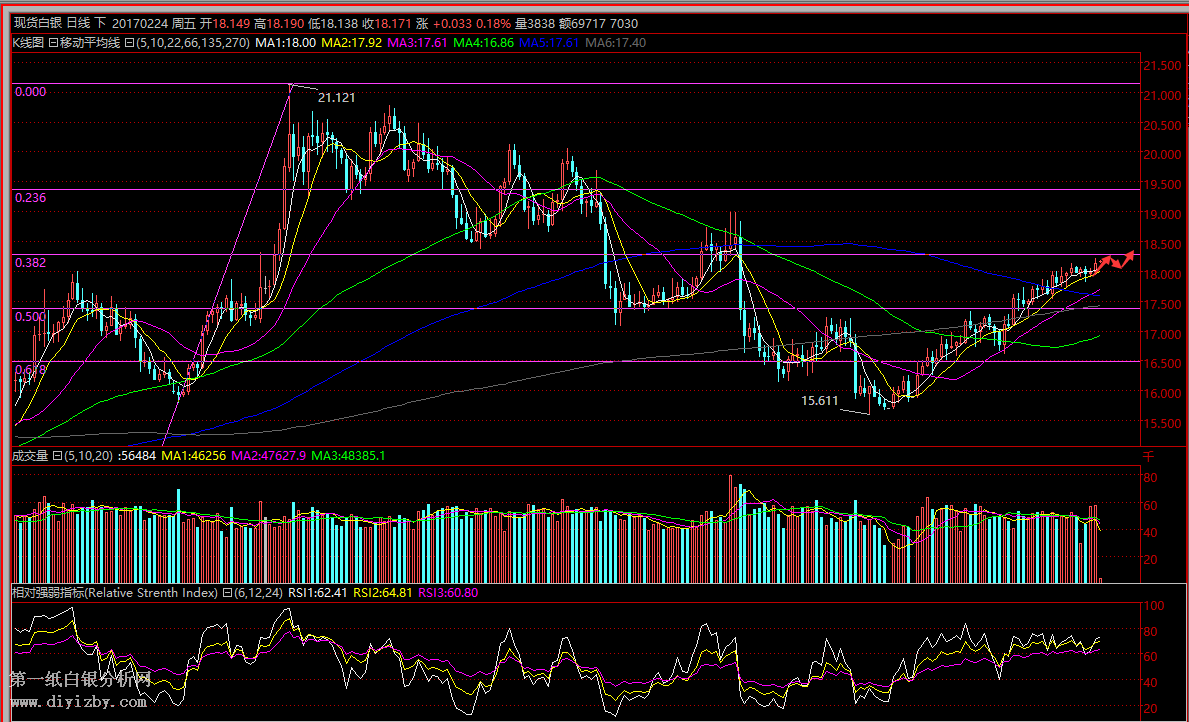Click the 21.121 high price marker
This screenshot has height=722, width=1189.
(336, 97)
